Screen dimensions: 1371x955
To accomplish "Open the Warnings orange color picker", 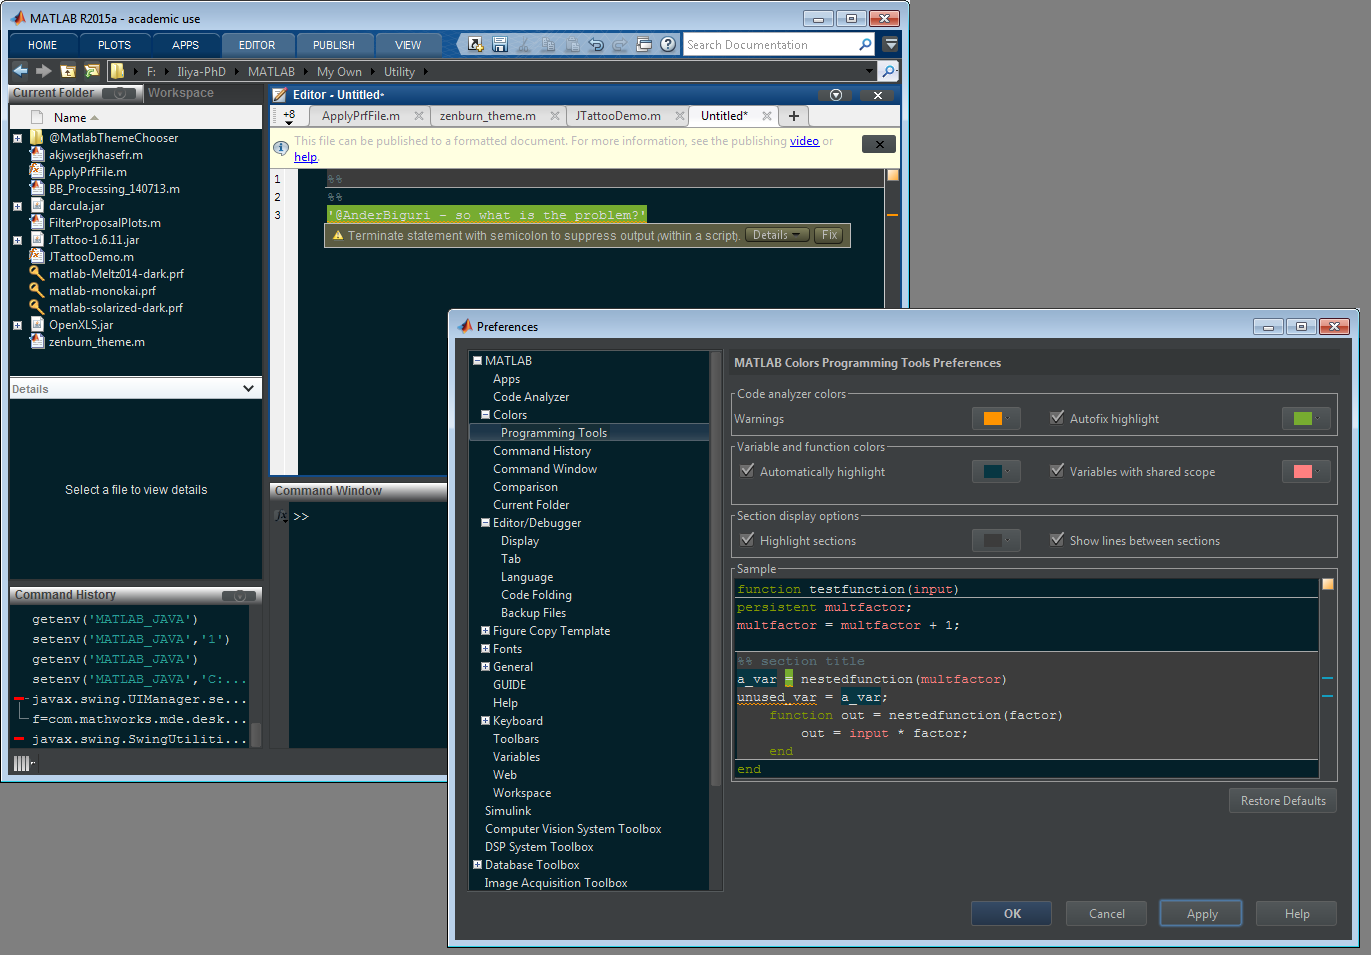I will (x=996, y=418).
